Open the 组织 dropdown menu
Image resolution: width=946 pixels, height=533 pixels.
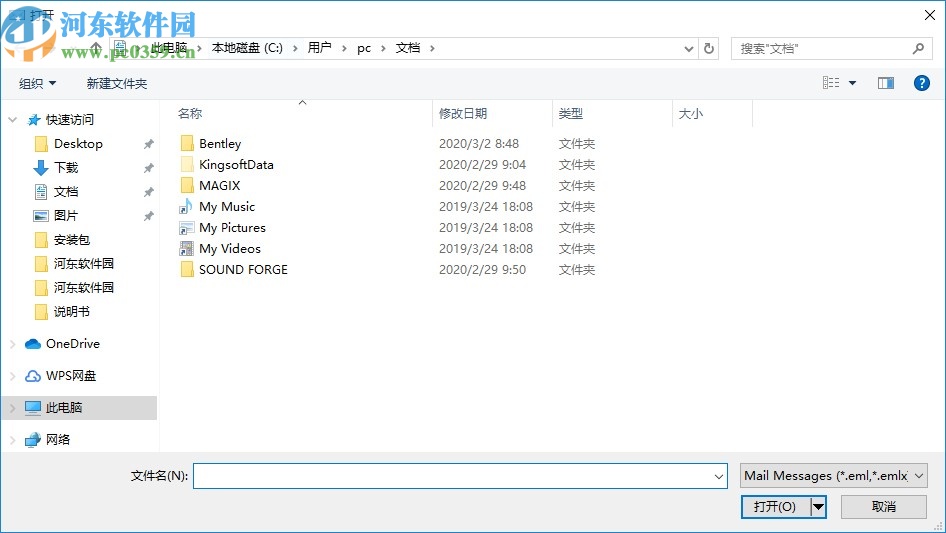click(37, 83)
